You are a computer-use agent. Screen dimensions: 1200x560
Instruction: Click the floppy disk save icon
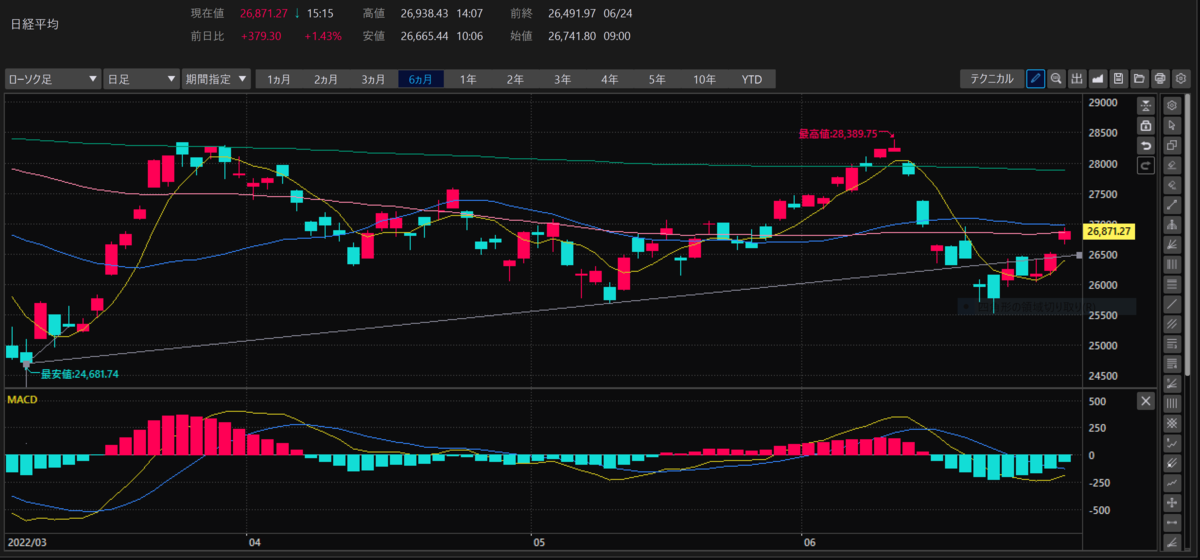[x=1119, y=78]
